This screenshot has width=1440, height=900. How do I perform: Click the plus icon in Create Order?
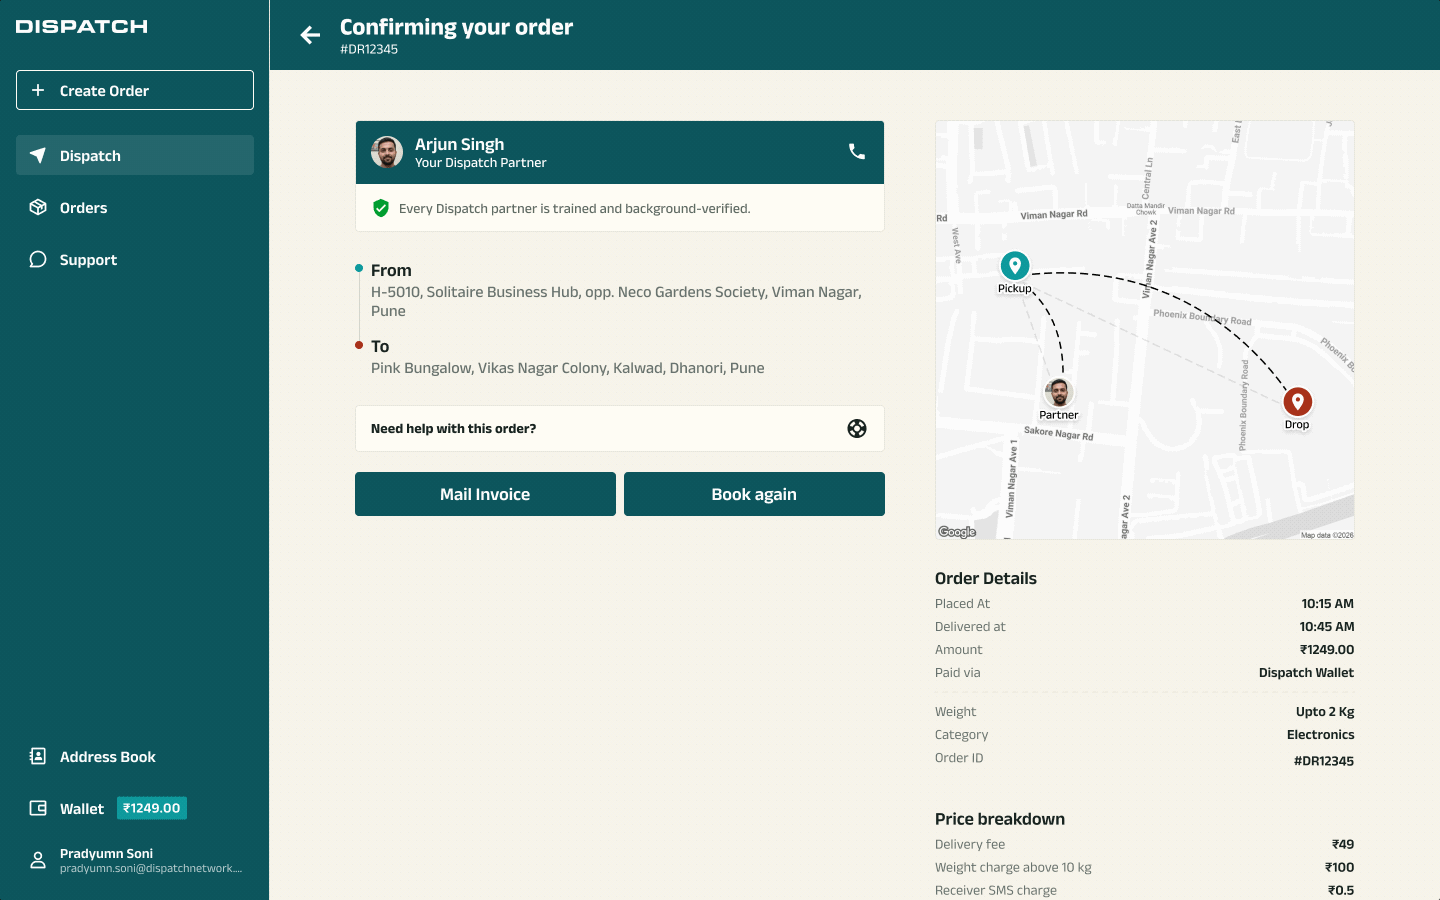tap(38, 90)
